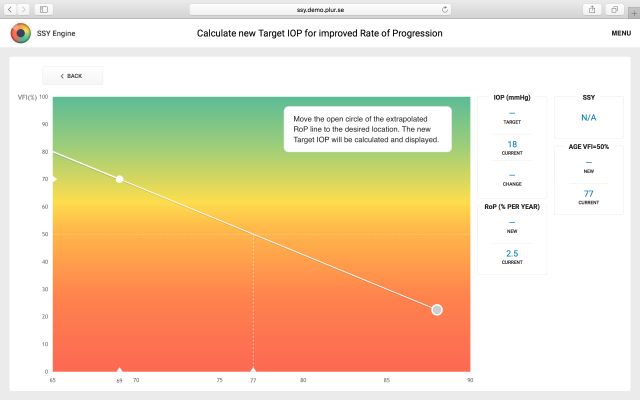Toggle the Safari sidebar

pyautogui.click(x=44, y=8)
